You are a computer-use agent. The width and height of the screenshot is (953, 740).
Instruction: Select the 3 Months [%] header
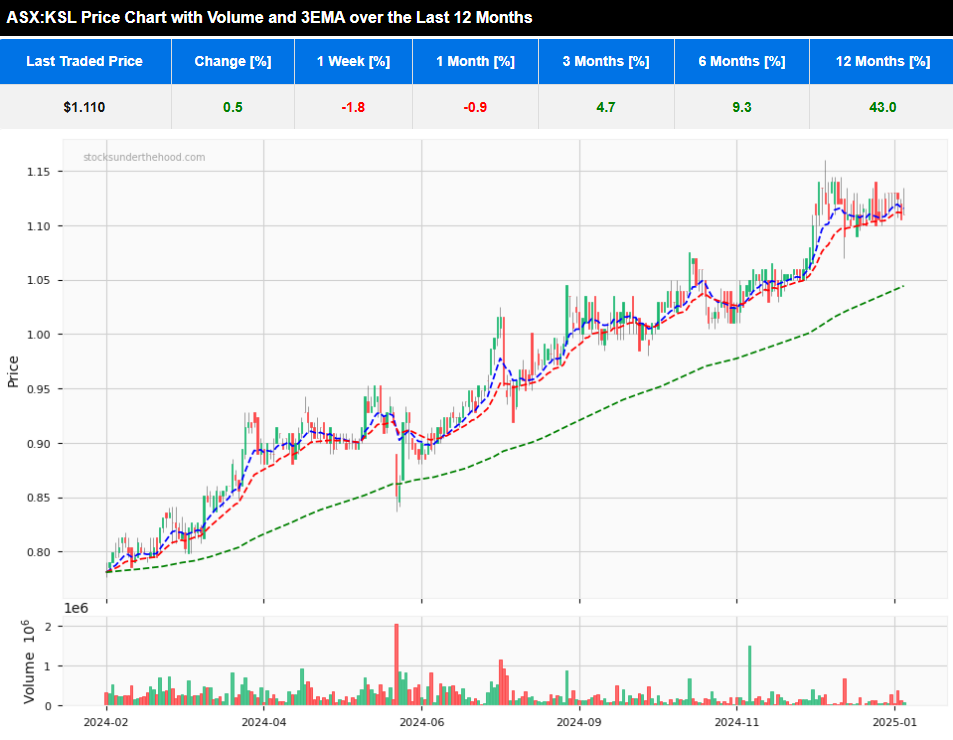(x=606, y=61)
